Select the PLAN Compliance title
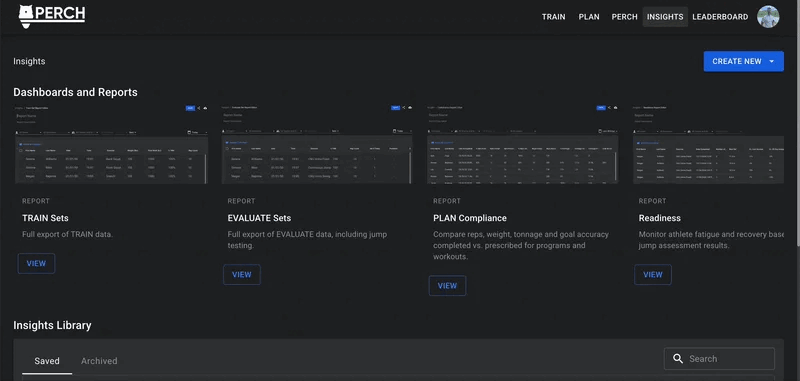Screen dimensions: 800x381 [470, 218]
